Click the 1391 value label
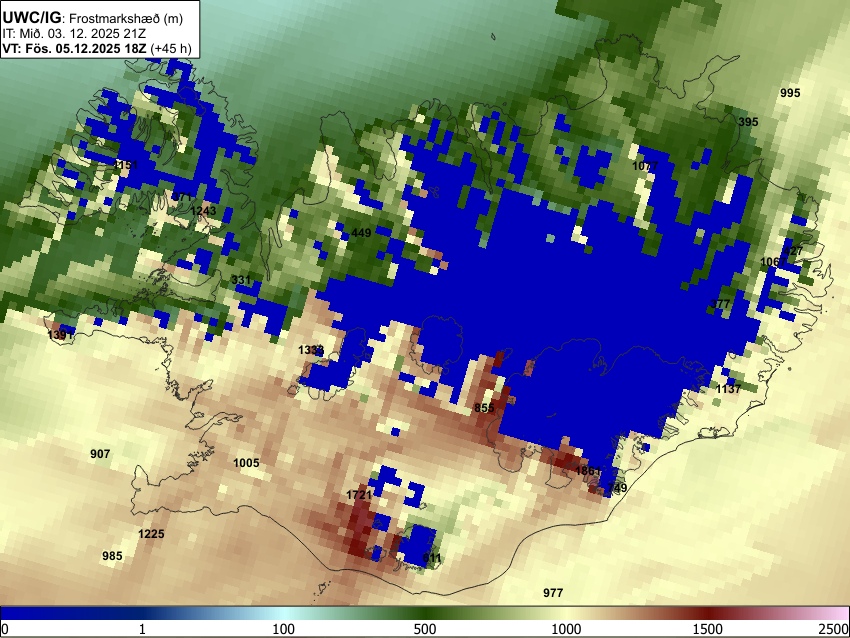This screenshot has height=638, width=850. coord(60,335)
